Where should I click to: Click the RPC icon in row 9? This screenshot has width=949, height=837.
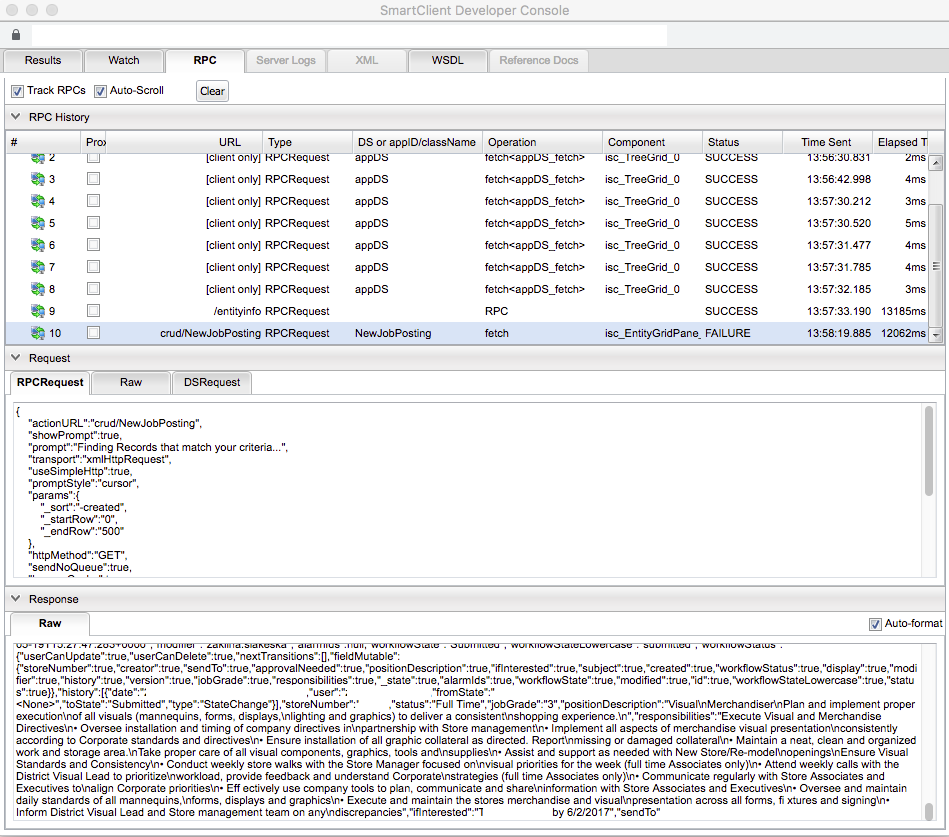pyautogui.click(x=38, y=311)
